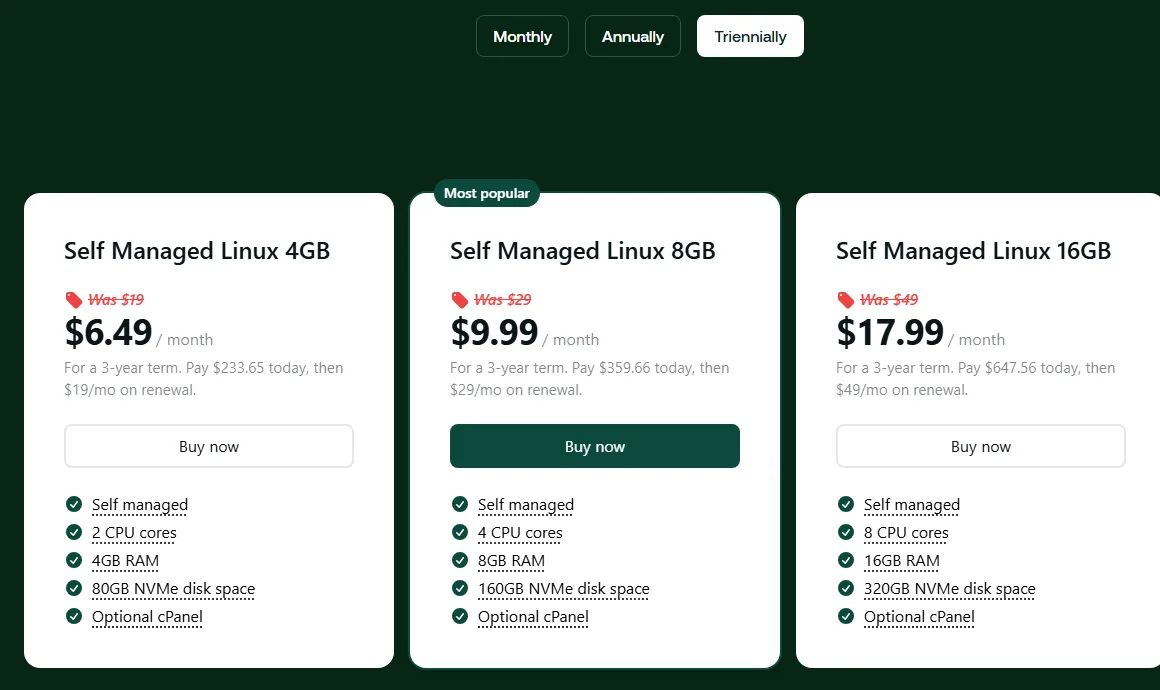Click the 80GB NVMe disk space feature
This screenshot has width=1160, height=690.
(173, 589)
